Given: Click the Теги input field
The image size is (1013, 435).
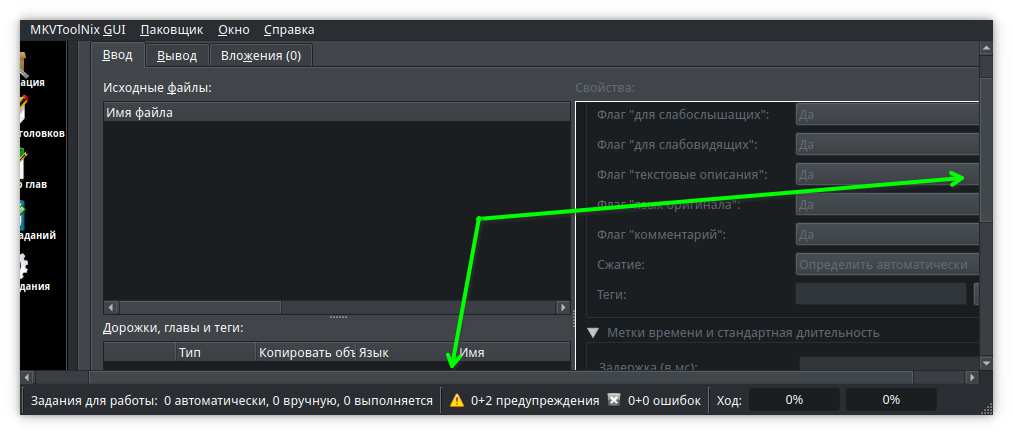Looking at the screenshot, I should click(880, 294).
